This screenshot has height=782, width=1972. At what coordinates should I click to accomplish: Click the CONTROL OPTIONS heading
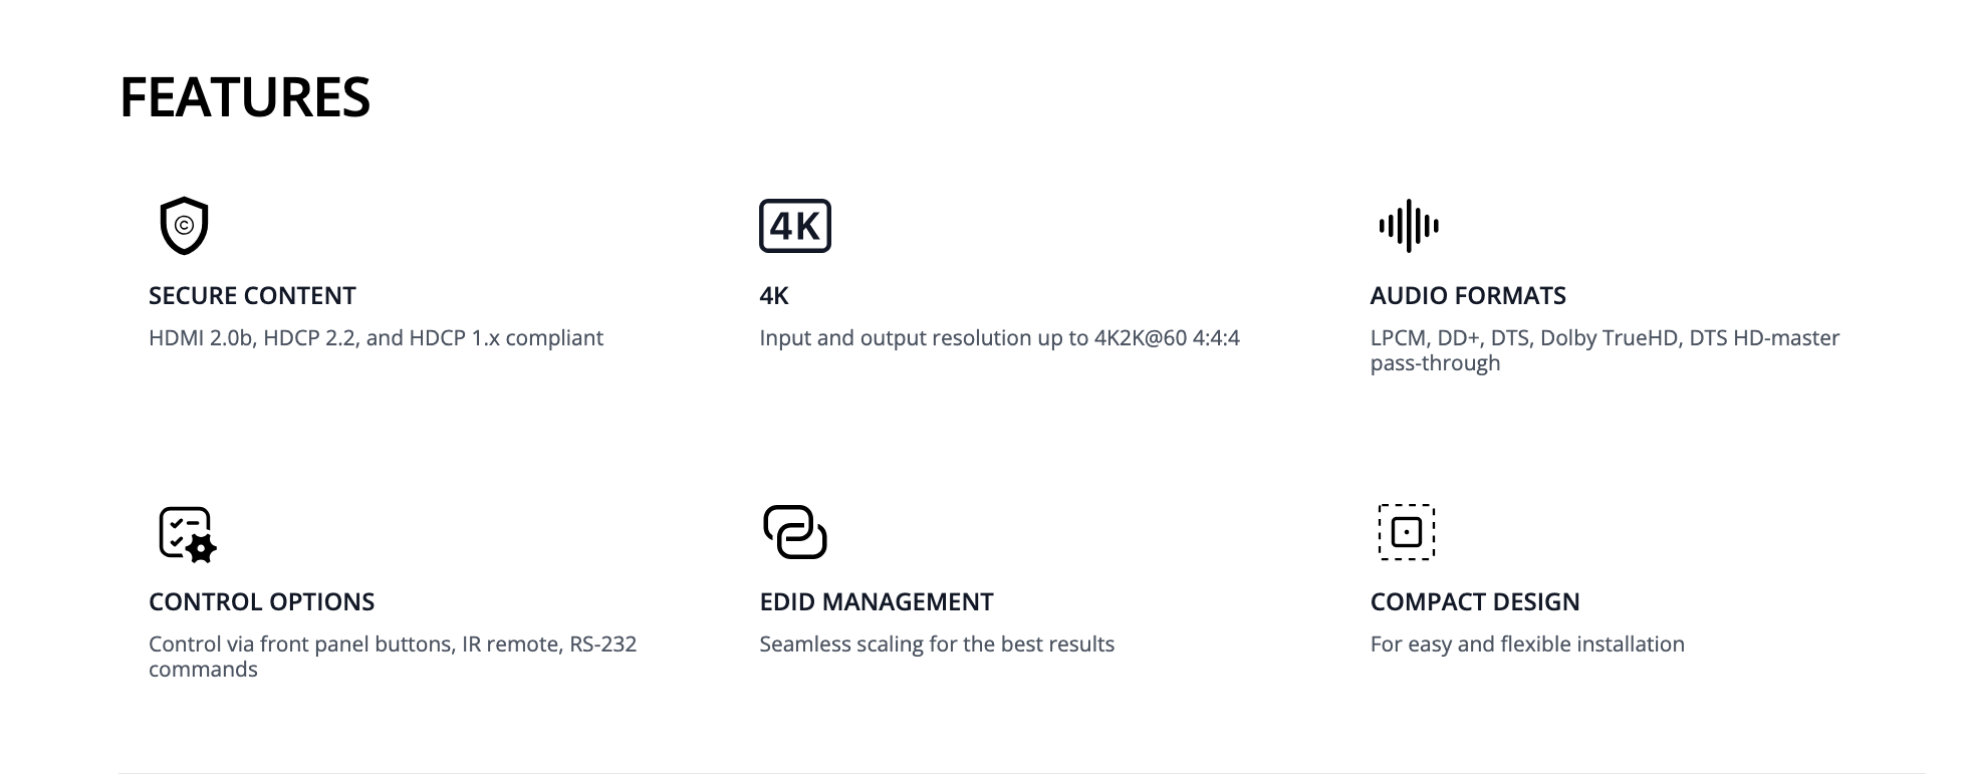(261, 602)
